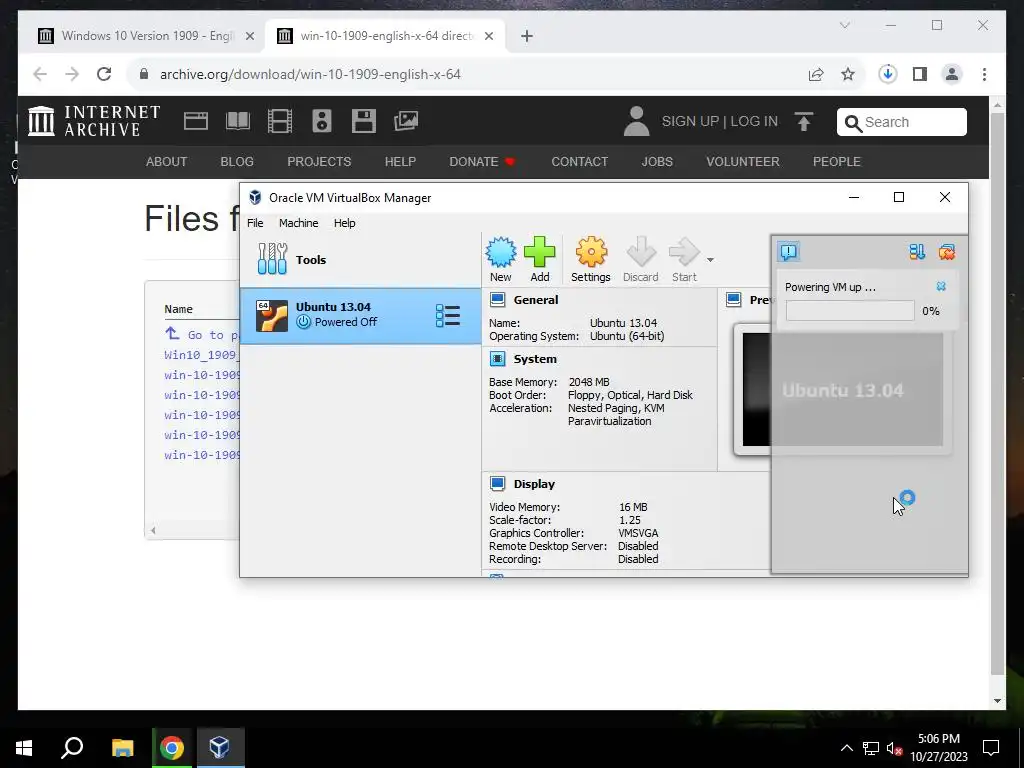Viewport: 1024px width, 768px height.
Task: Toggle Chrome side panel icon
Action: pyautogui.click(x=920, y=74)
